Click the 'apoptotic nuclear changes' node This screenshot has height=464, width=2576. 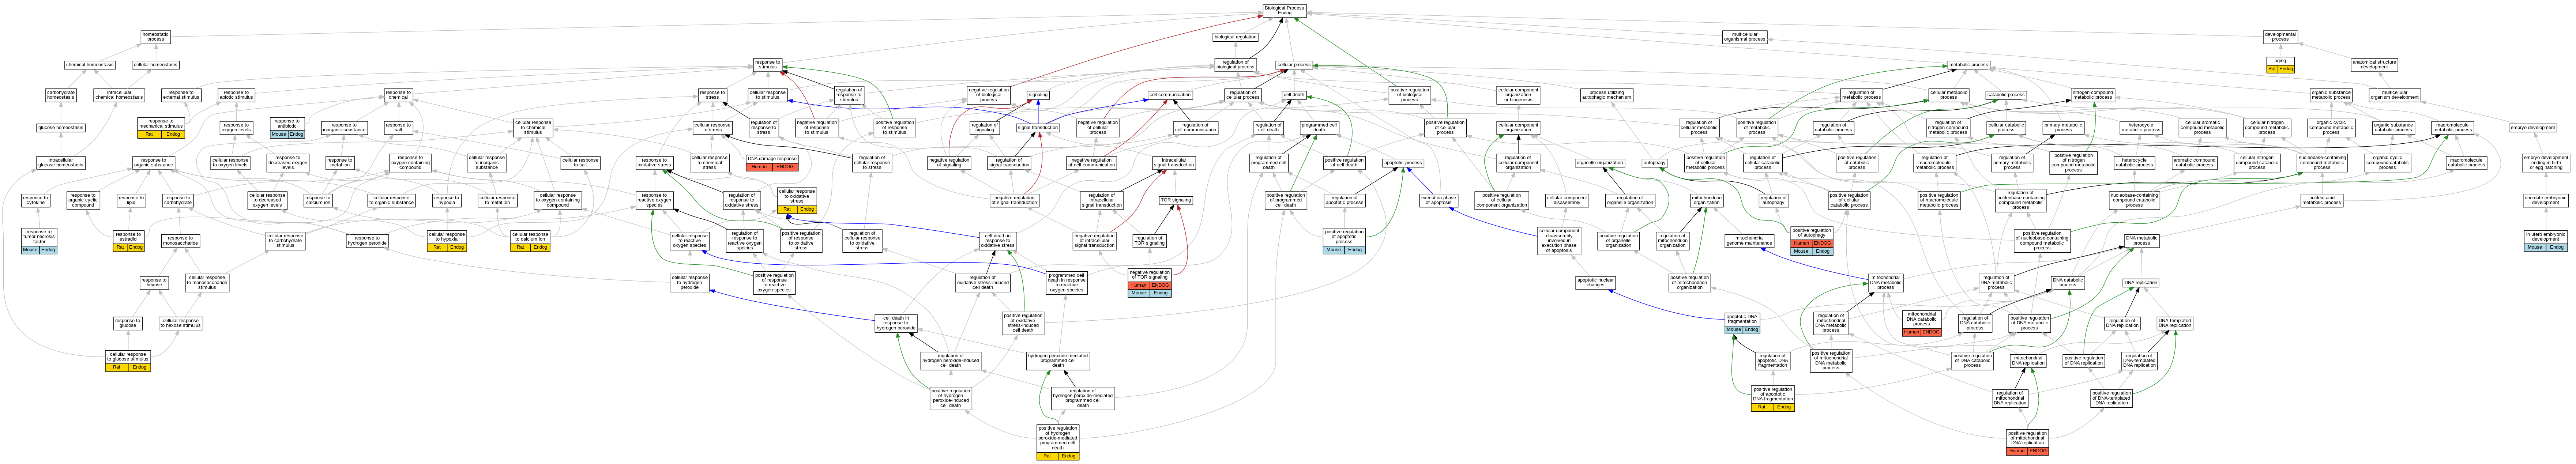coord(1595,283)
